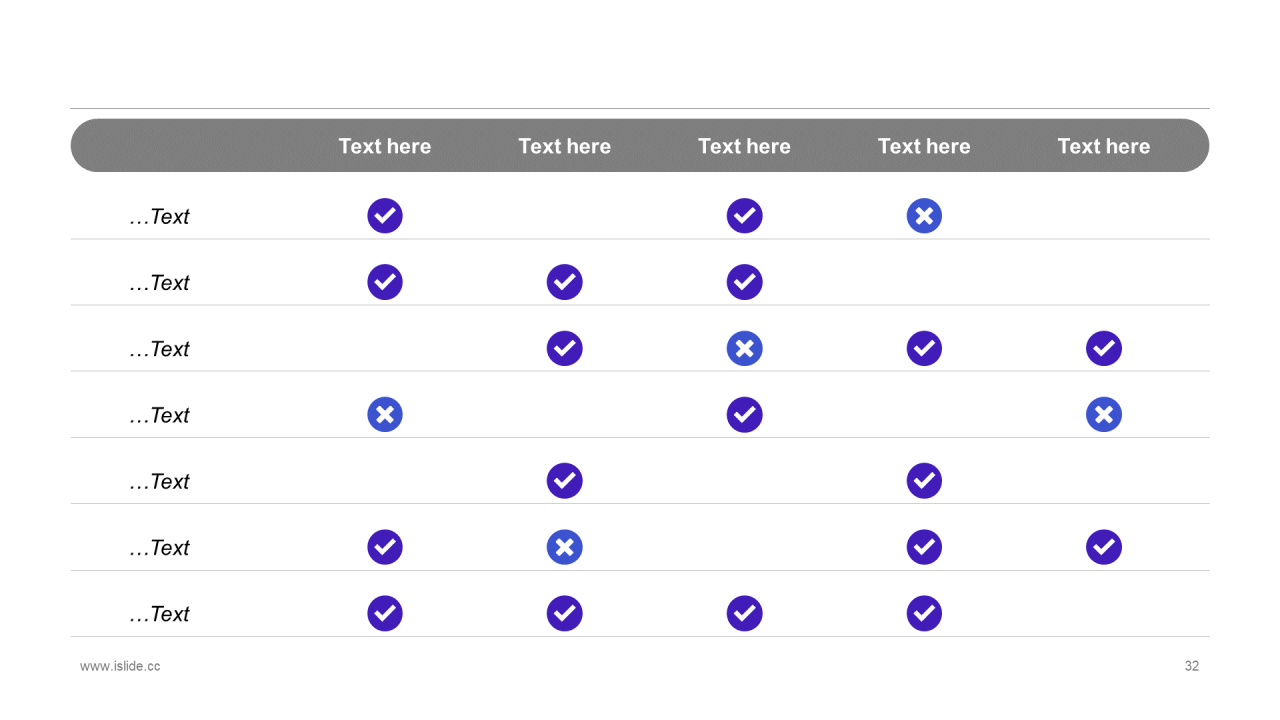Image resolution: width=1280 pixels, height=720 pixels.
Task: Click the only checkmark icon in the fourth row
Action: [744, 414]
